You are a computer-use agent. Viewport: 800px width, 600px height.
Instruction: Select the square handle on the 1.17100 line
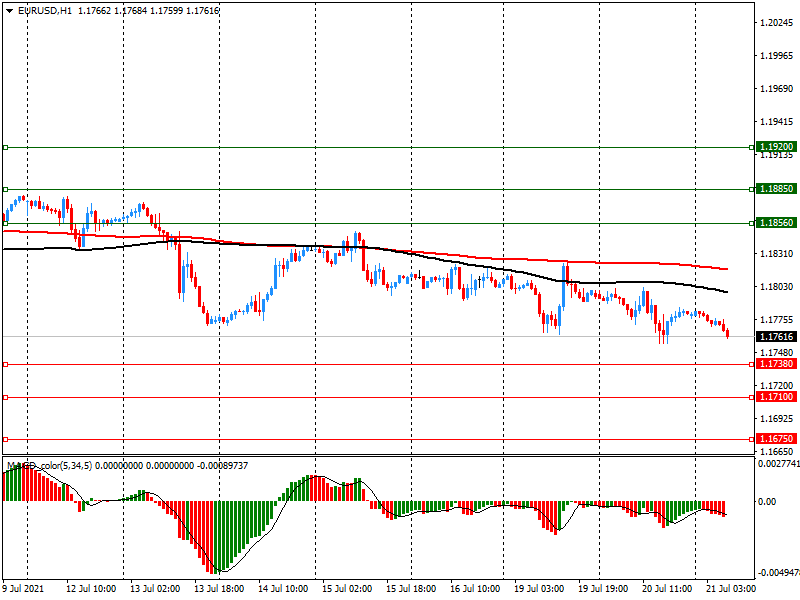click(5, 397)
